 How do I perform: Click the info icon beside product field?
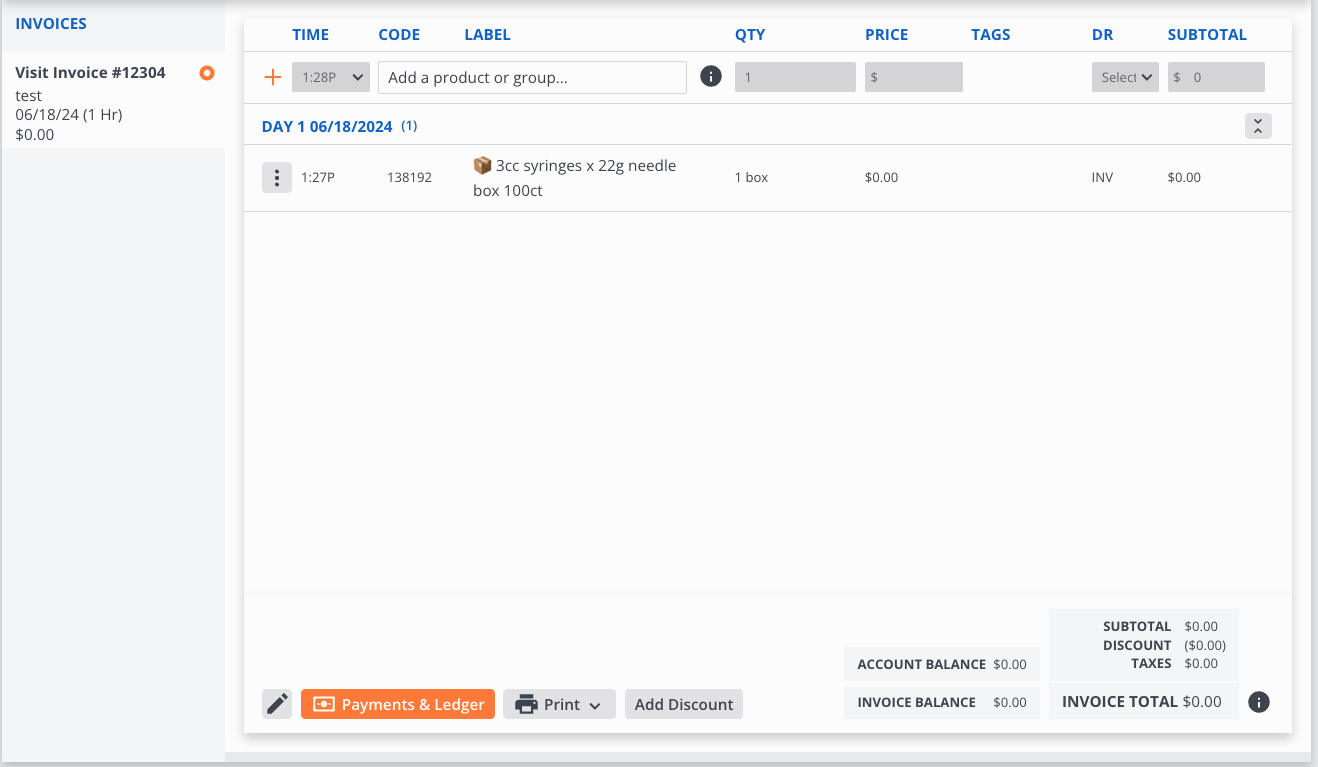click(711, 77)
